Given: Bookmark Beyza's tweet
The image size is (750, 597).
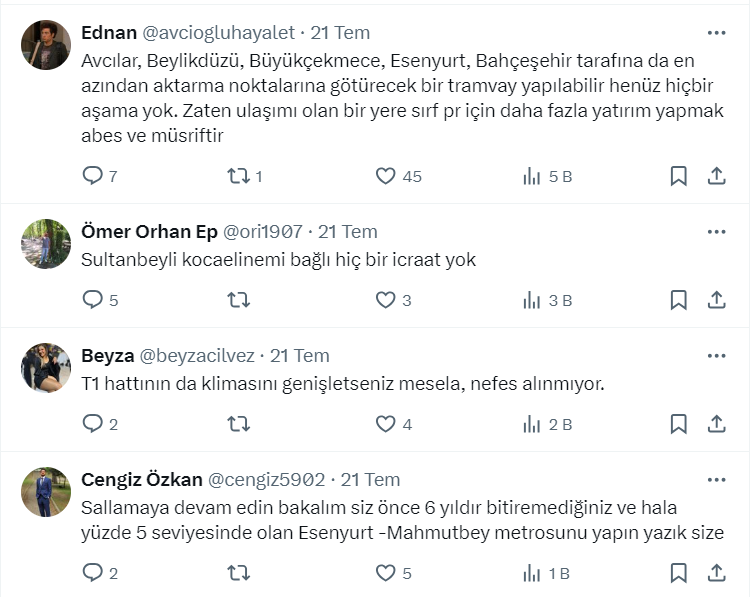Looking at the screenshot, I should tap(678, 423).
